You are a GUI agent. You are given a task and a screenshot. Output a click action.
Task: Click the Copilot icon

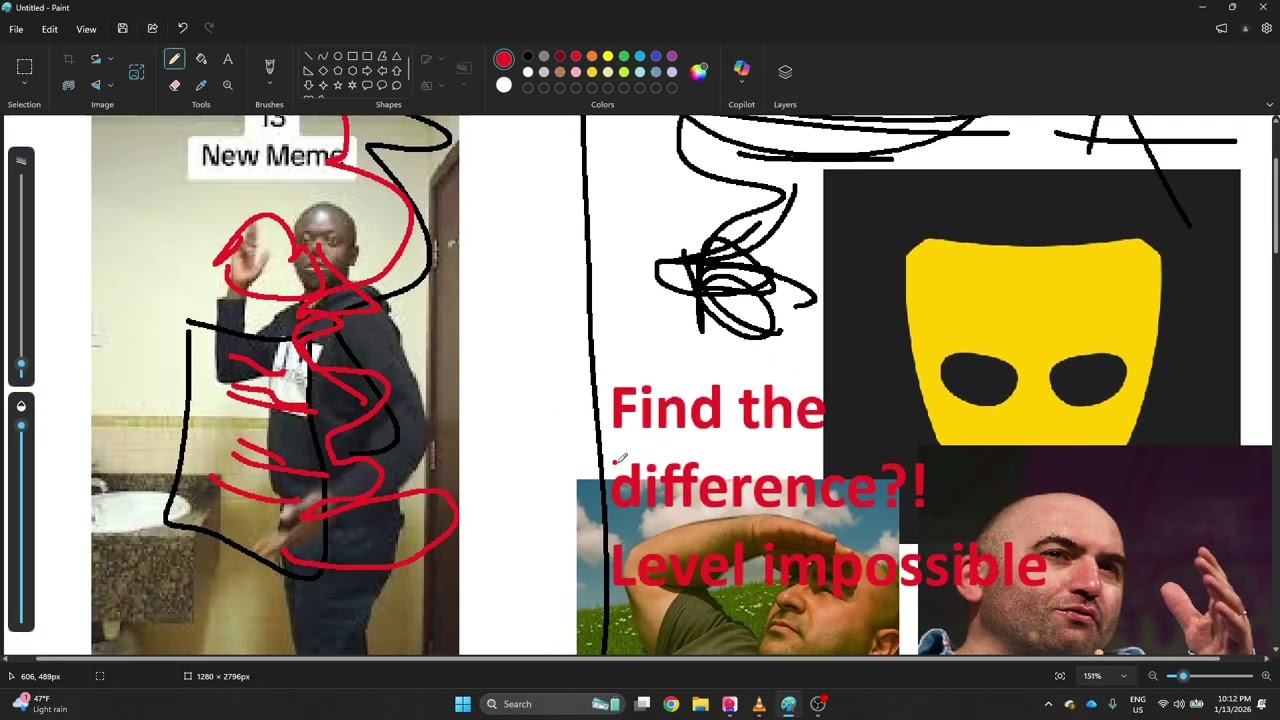(741, 68)
